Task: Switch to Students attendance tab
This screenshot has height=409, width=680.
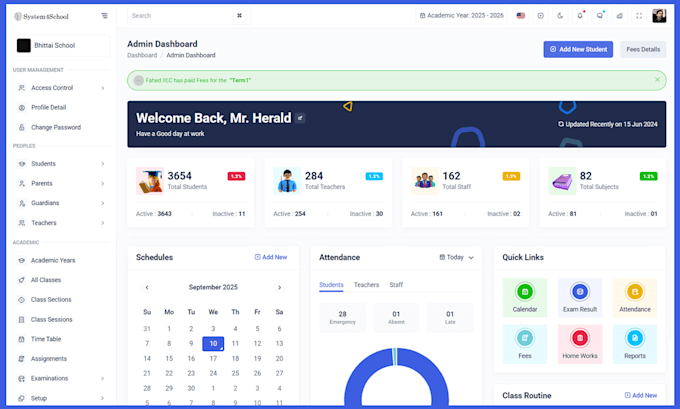Action: (x=331, y=285)
